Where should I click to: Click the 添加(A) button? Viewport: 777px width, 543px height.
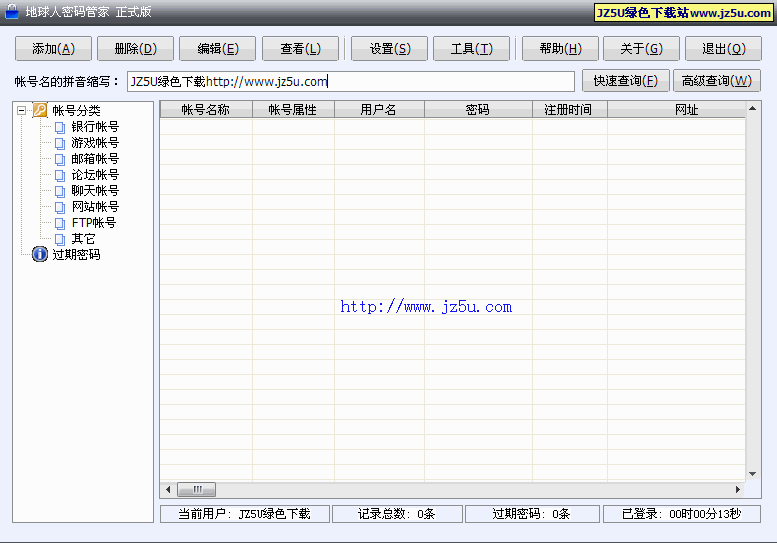pyautogui.click(x=54, y=49)
